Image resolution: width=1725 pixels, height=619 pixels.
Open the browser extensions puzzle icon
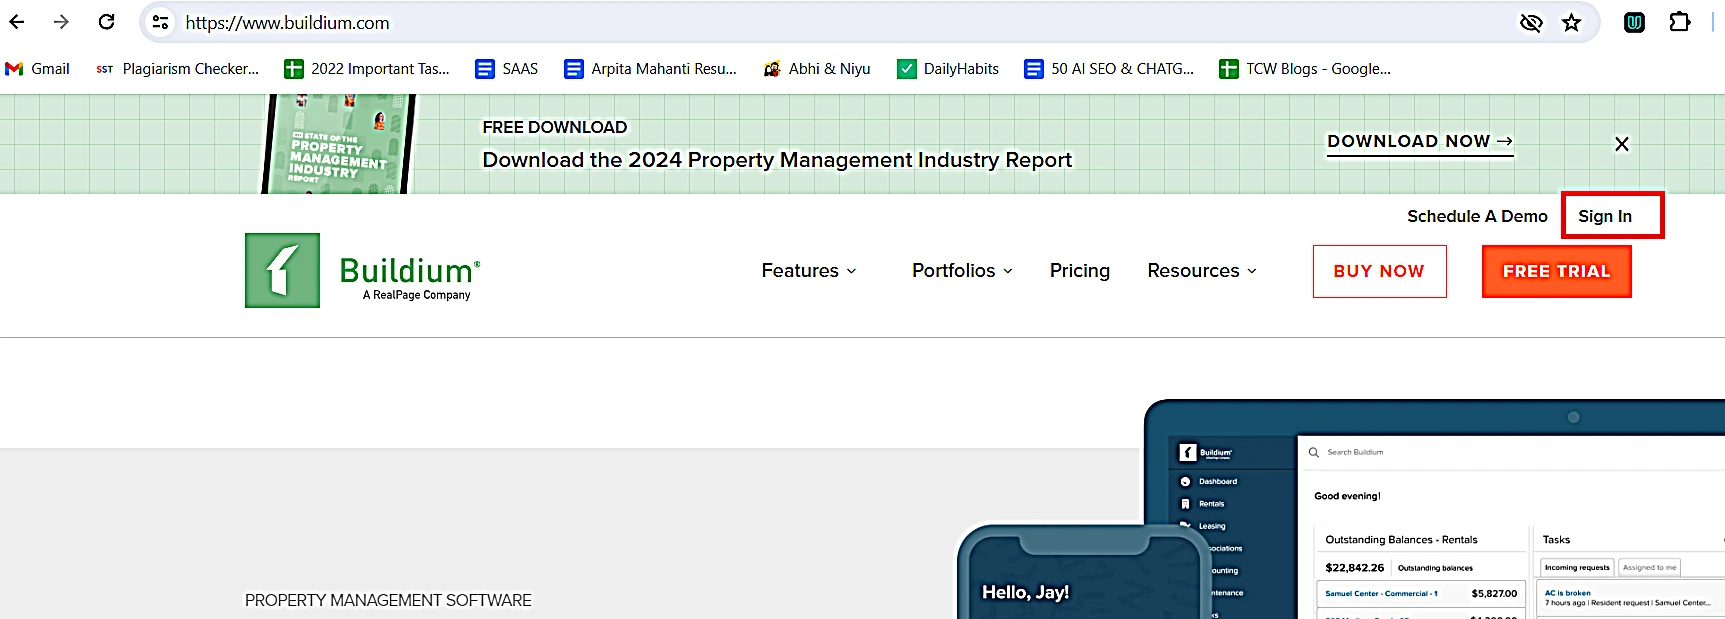[x=1680, y=22]
